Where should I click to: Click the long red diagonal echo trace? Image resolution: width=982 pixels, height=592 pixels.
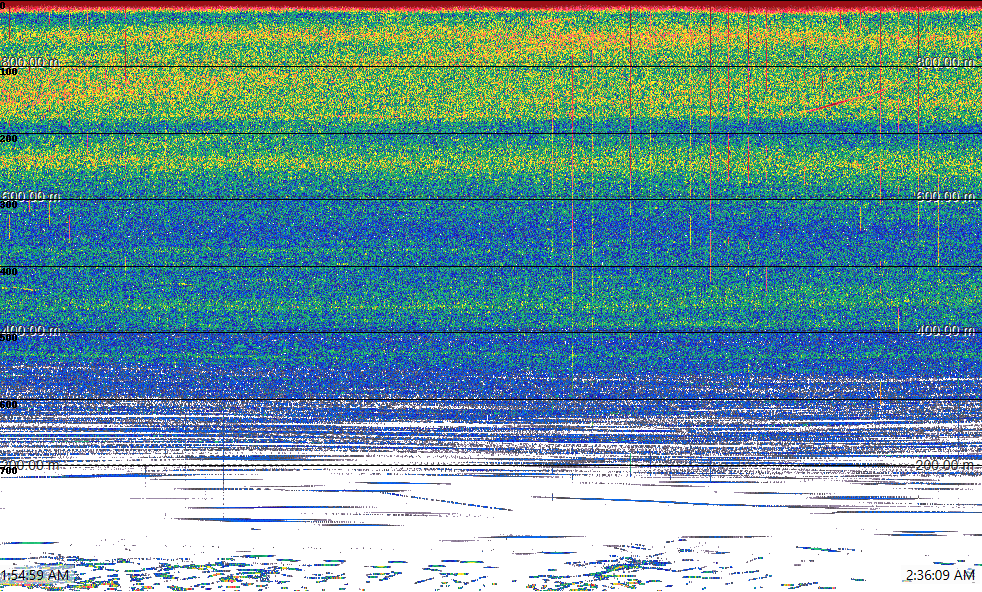point(844,101)
